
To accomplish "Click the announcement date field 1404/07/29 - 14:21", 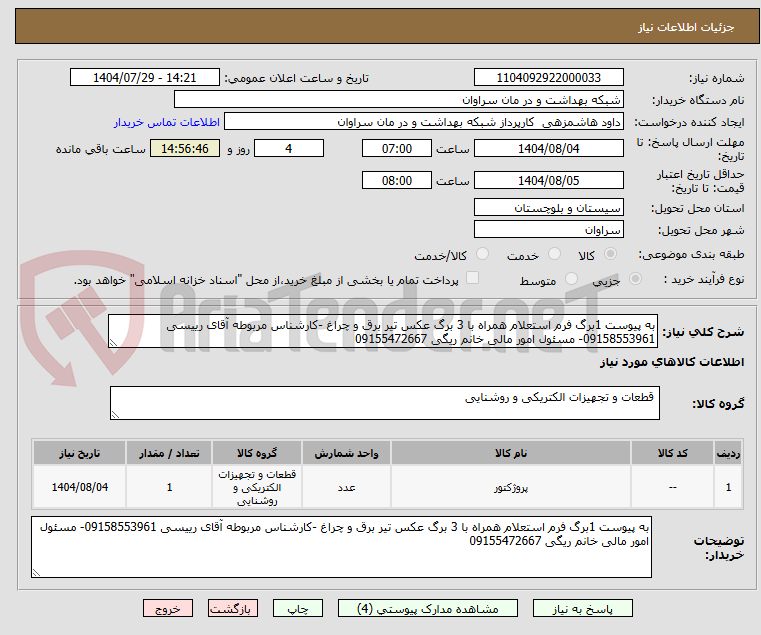I will tap(145, 78).
